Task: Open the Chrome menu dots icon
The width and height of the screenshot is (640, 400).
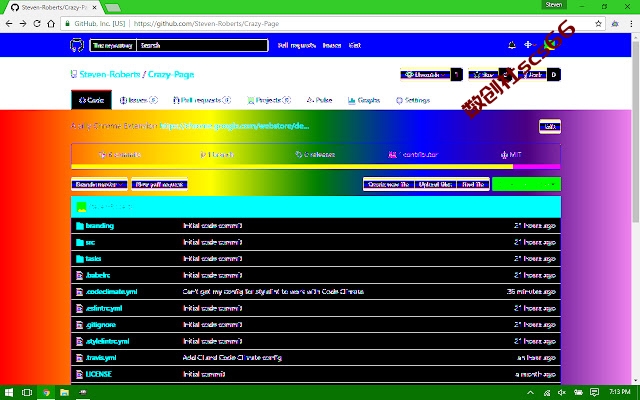Action: click(631, 24)
